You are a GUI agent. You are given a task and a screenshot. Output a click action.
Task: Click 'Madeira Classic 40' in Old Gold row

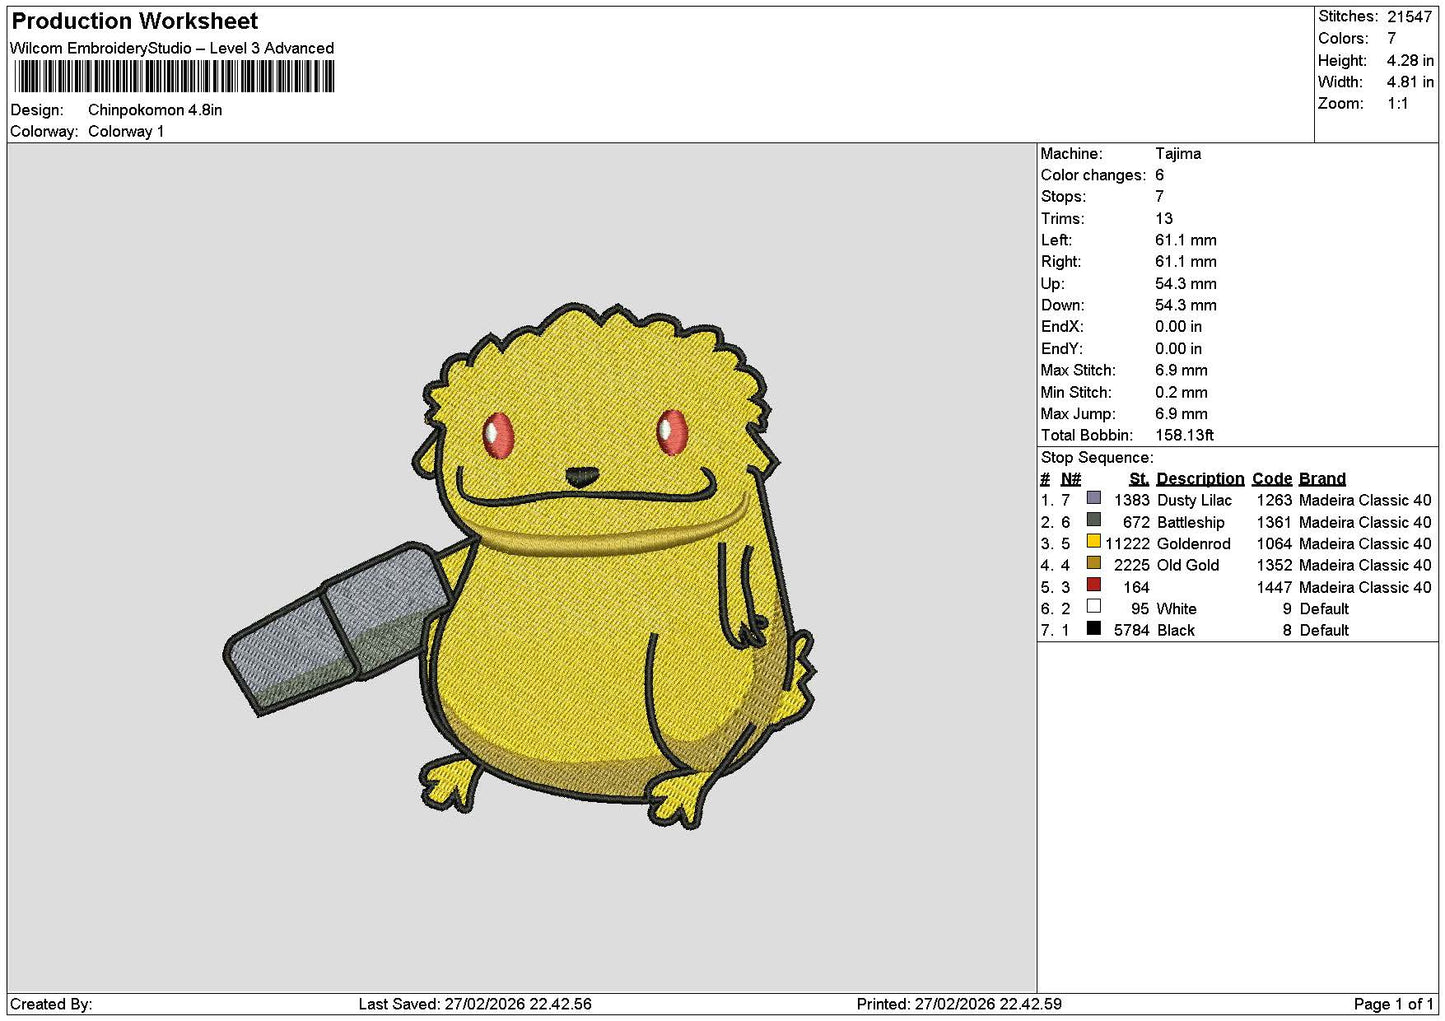pyautogui.click(x=1365, y=565)
